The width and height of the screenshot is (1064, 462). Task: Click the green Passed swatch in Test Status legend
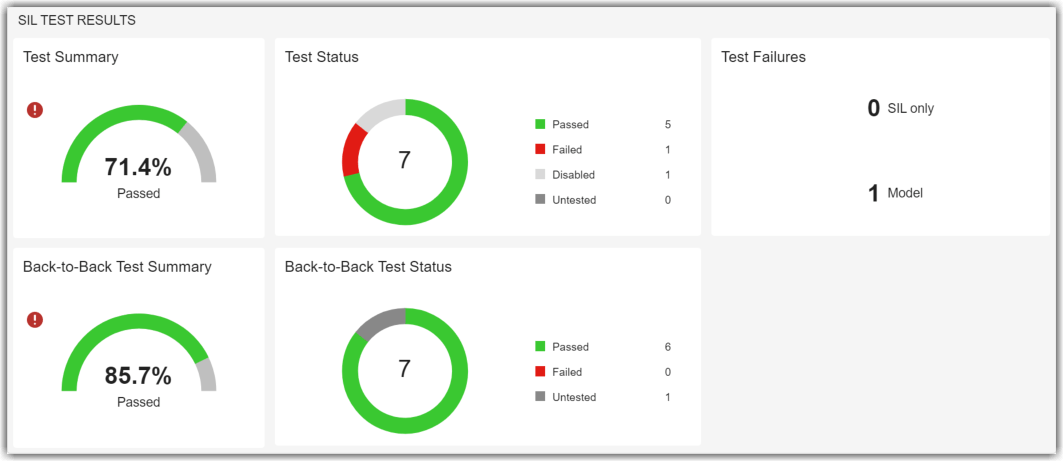tap(540, 125)
